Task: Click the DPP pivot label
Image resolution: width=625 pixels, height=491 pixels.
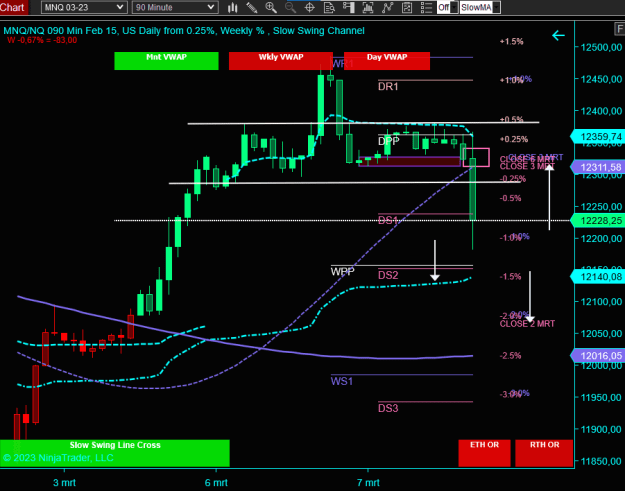Action: tap(389, 141)
